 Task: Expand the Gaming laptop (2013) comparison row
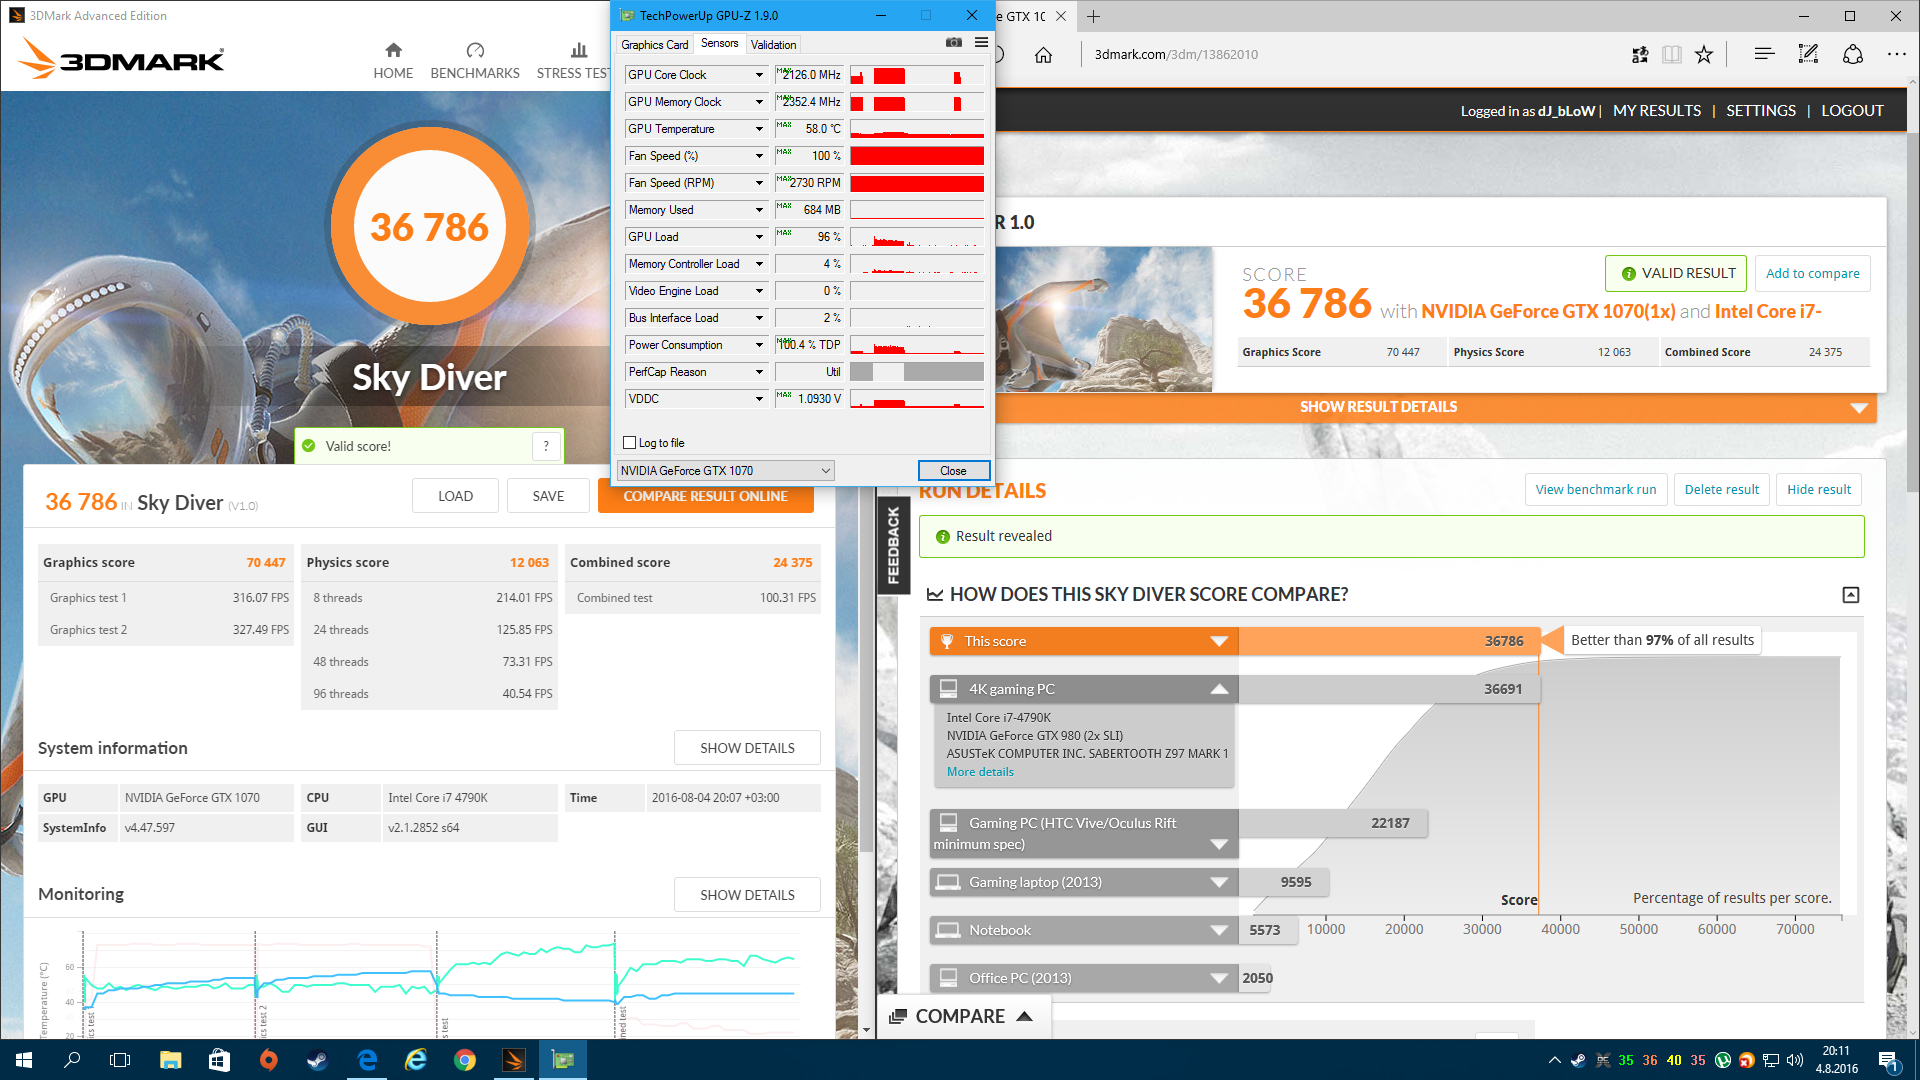click(1219, 882)
